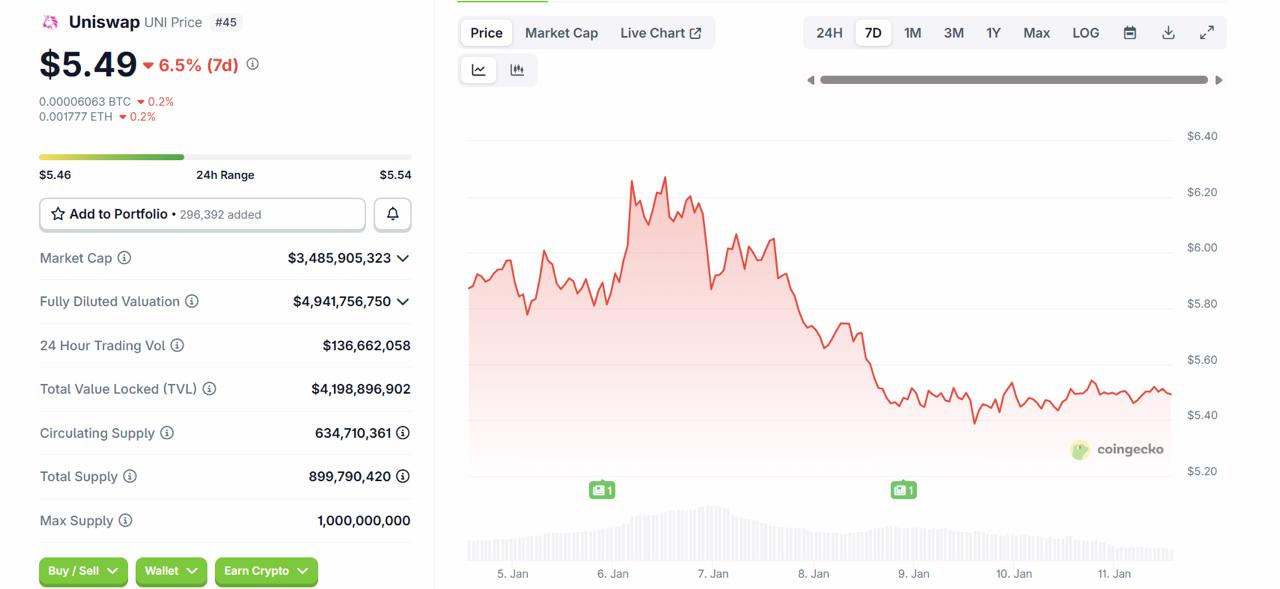
Task: Toggle the 1M timeframe
Action: (912, 32)
